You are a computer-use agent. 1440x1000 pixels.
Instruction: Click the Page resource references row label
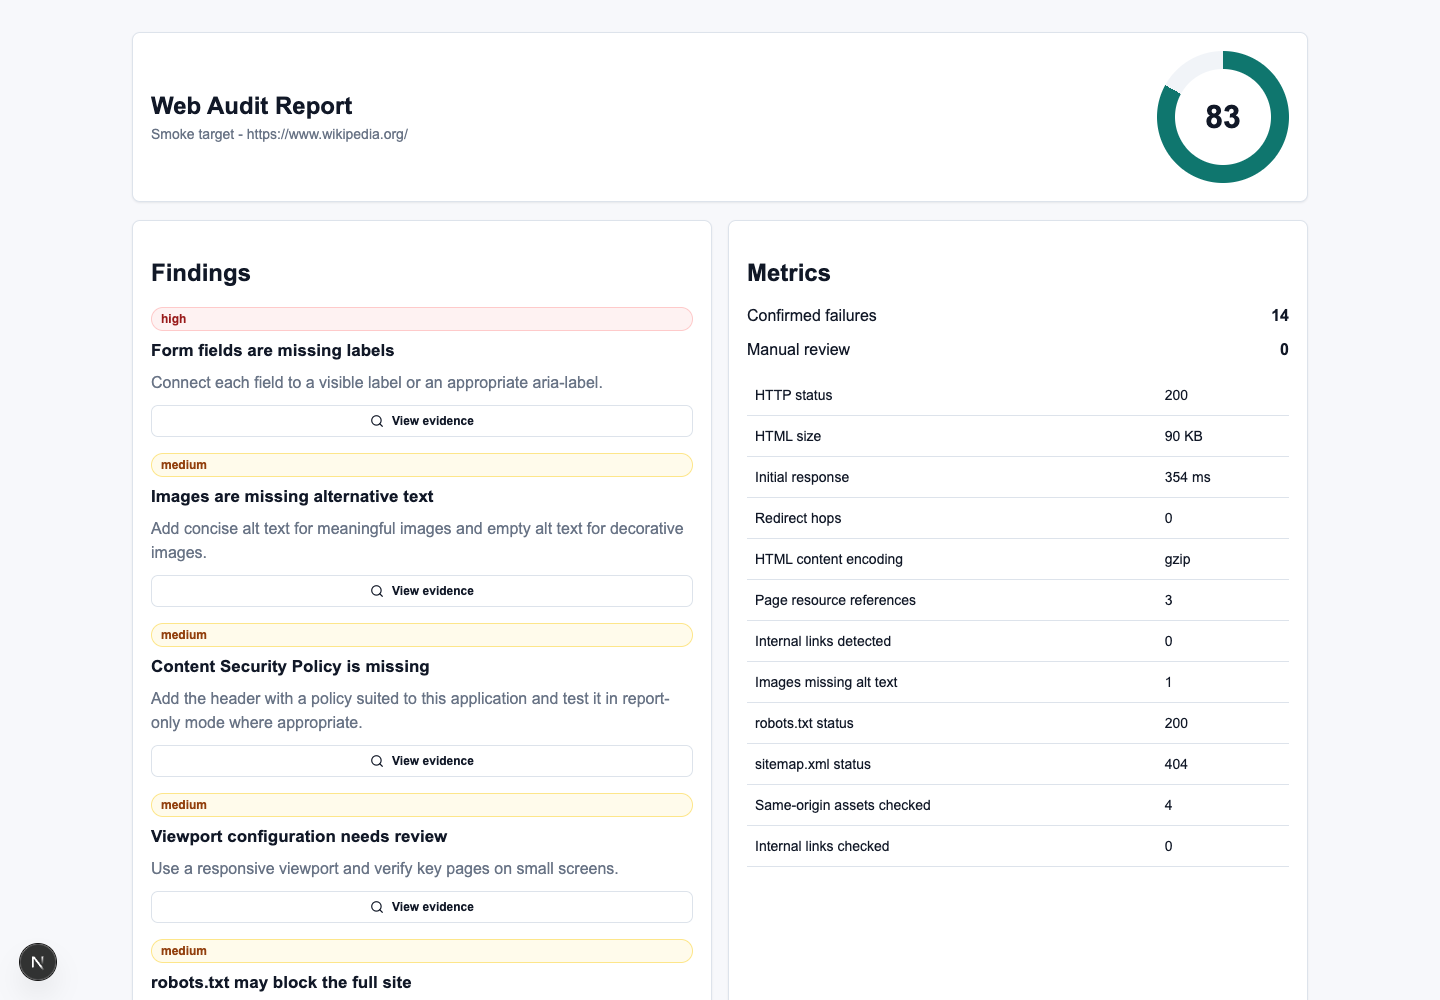pyautogui.click(x=835, y=600)
